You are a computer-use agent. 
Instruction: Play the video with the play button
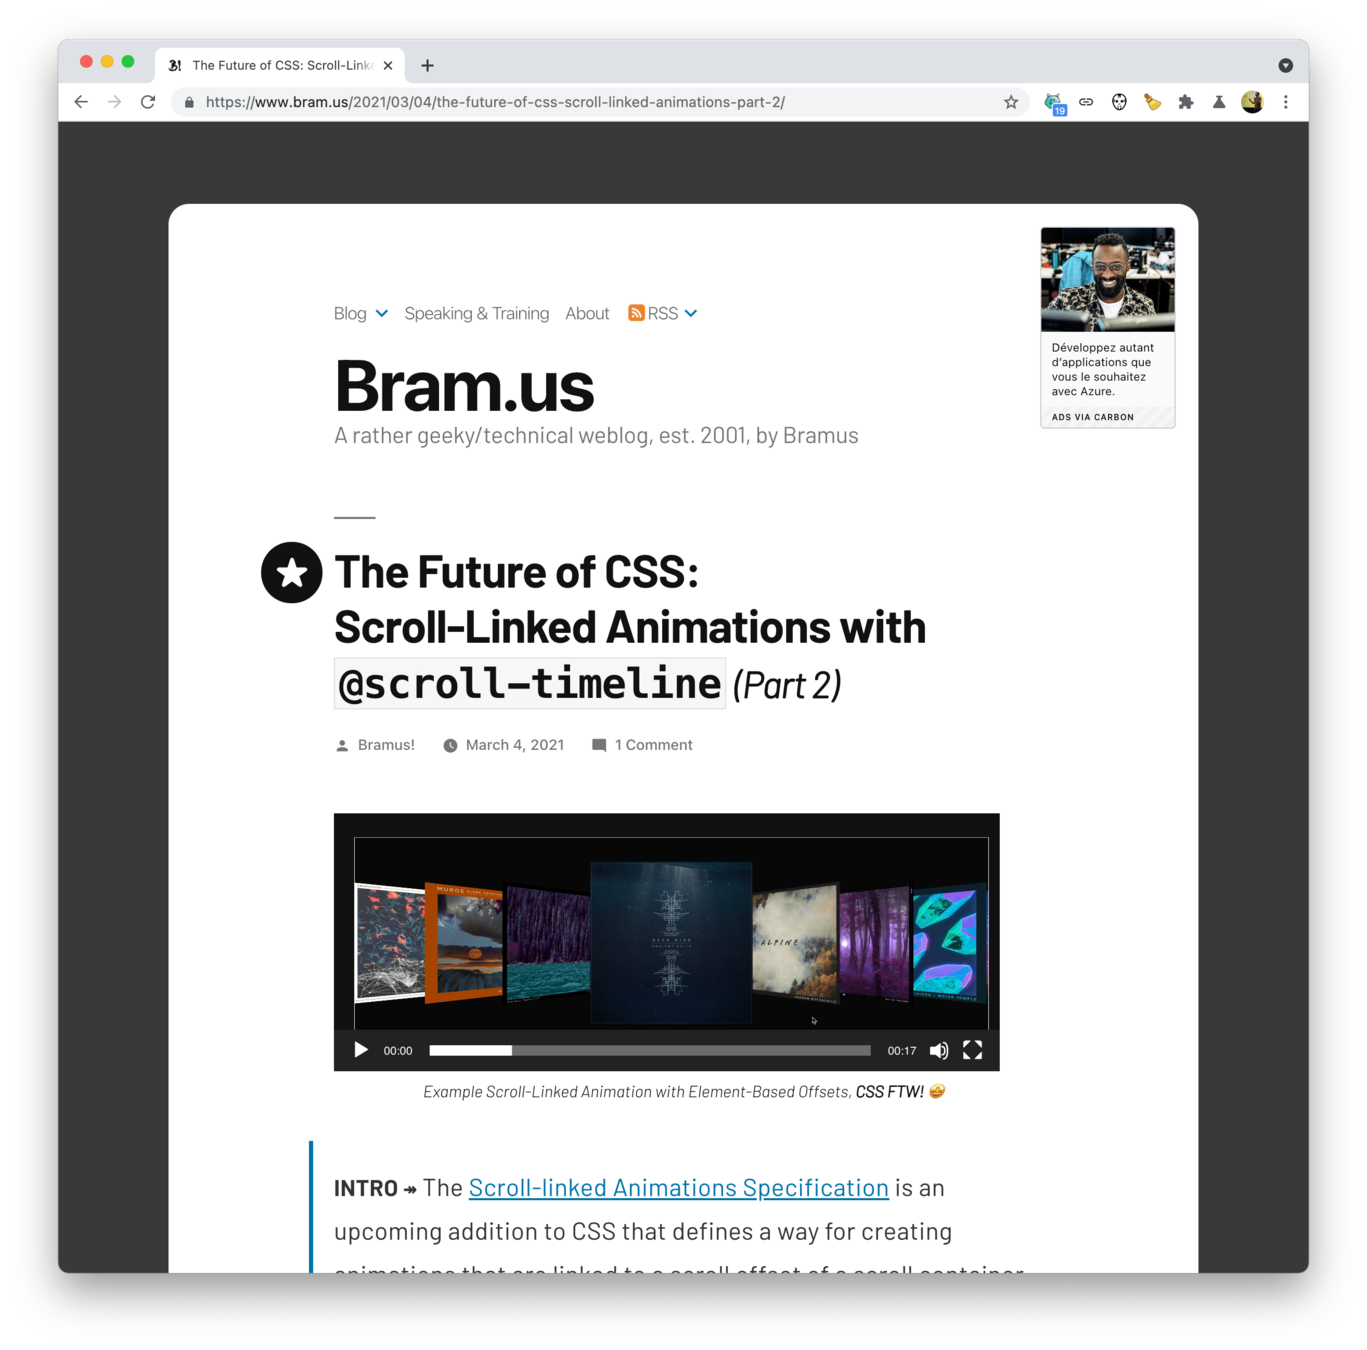pyautogui.click(x=361, y=1050)
